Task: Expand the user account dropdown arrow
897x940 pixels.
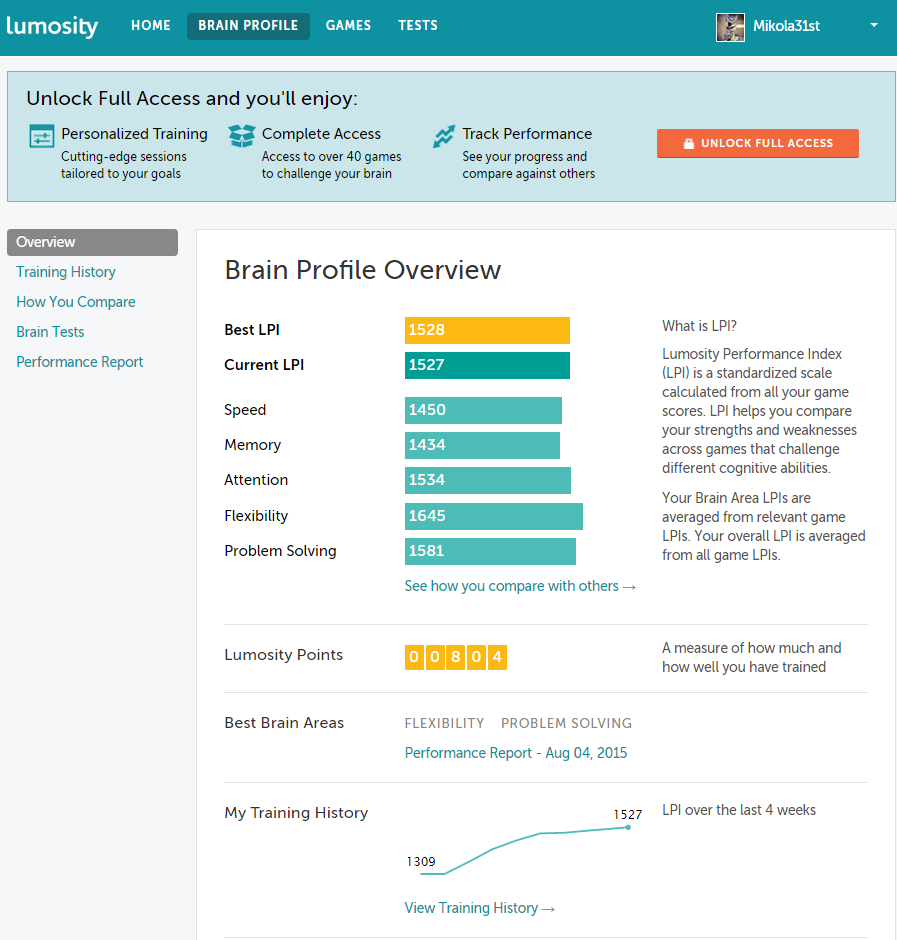Action: pyautogui.click(x=874, y=25)
